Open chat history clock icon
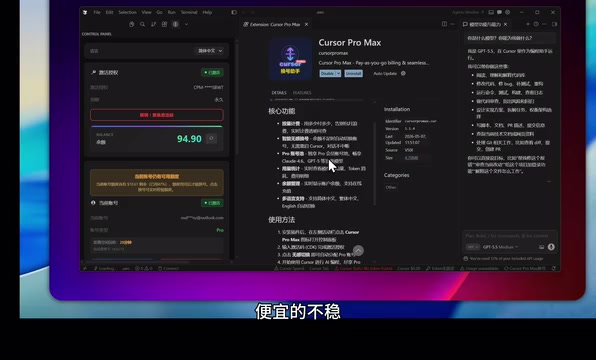The width and height of the screenshot is (596, 360). coord(536,24)
